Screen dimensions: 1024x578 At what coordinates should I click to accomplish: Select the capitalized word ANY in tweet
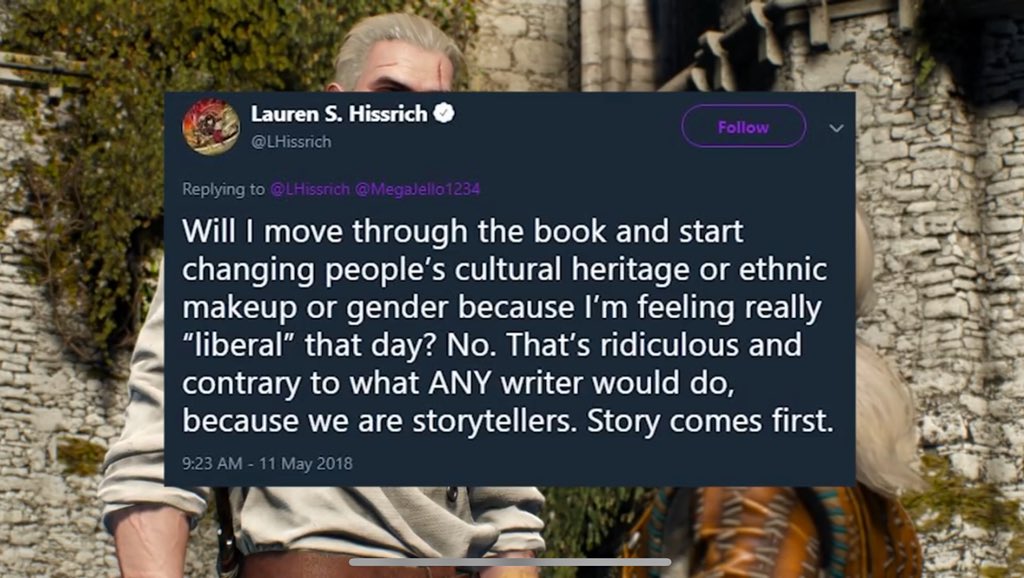click(460, 383)
